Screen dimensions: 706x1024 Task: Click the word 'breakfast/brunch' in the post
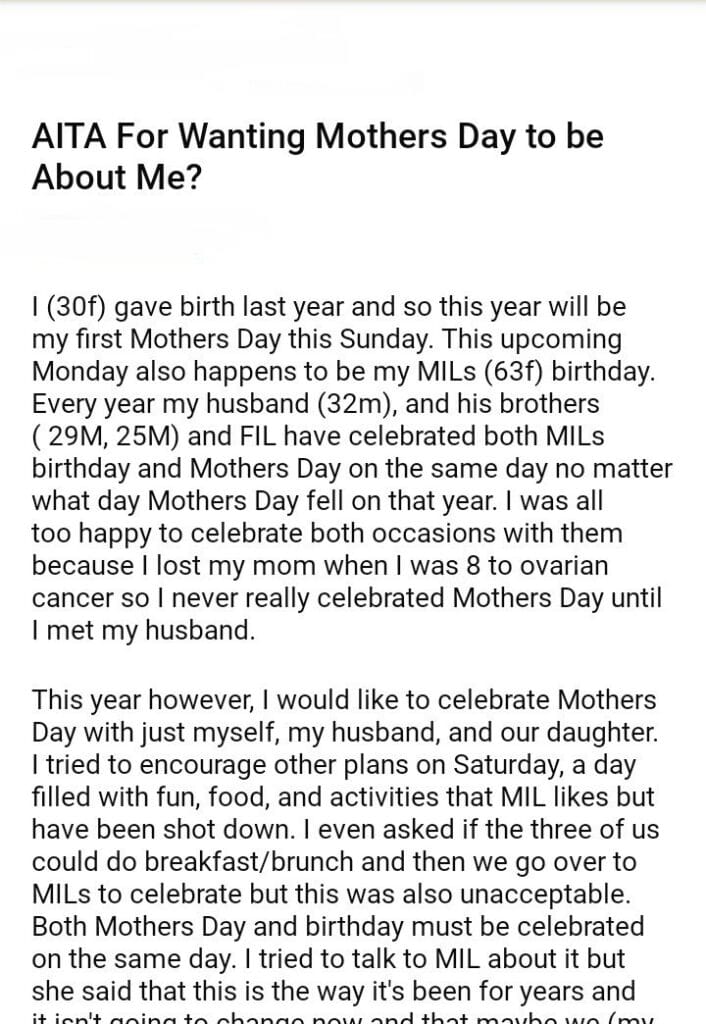point(230,861)
